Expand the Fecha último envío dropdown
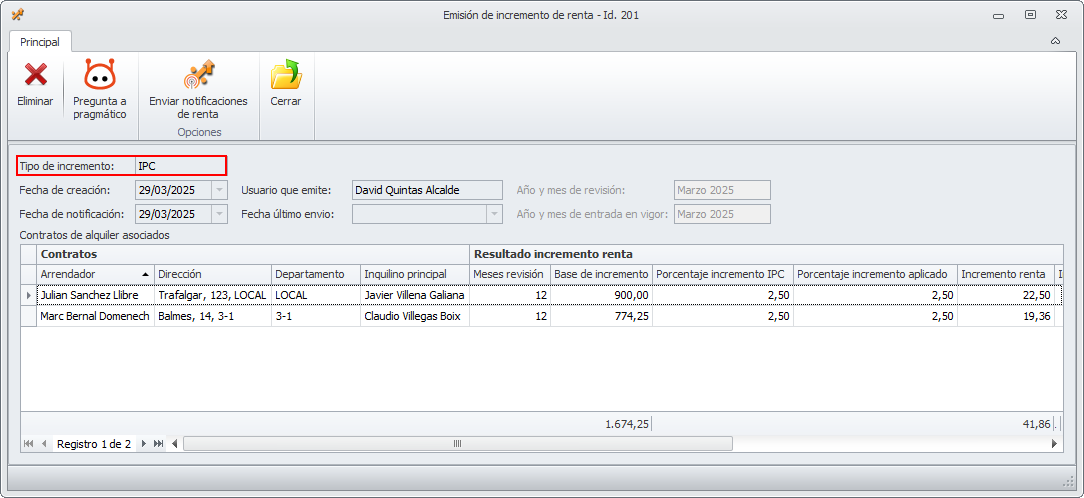The image size is (1084, 498). pyautogui.click(x=493, y=214)
